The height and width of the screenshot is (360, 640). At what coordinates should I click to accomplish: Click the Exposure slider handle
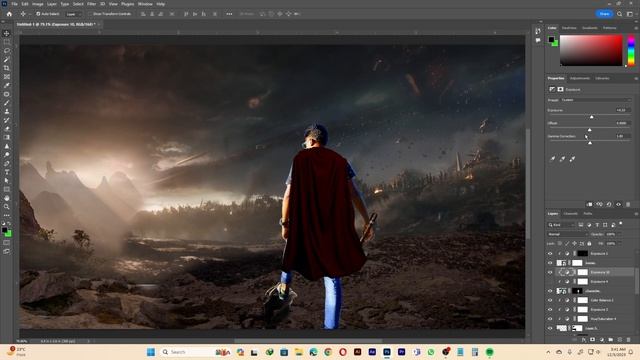[x=592, y=117]
